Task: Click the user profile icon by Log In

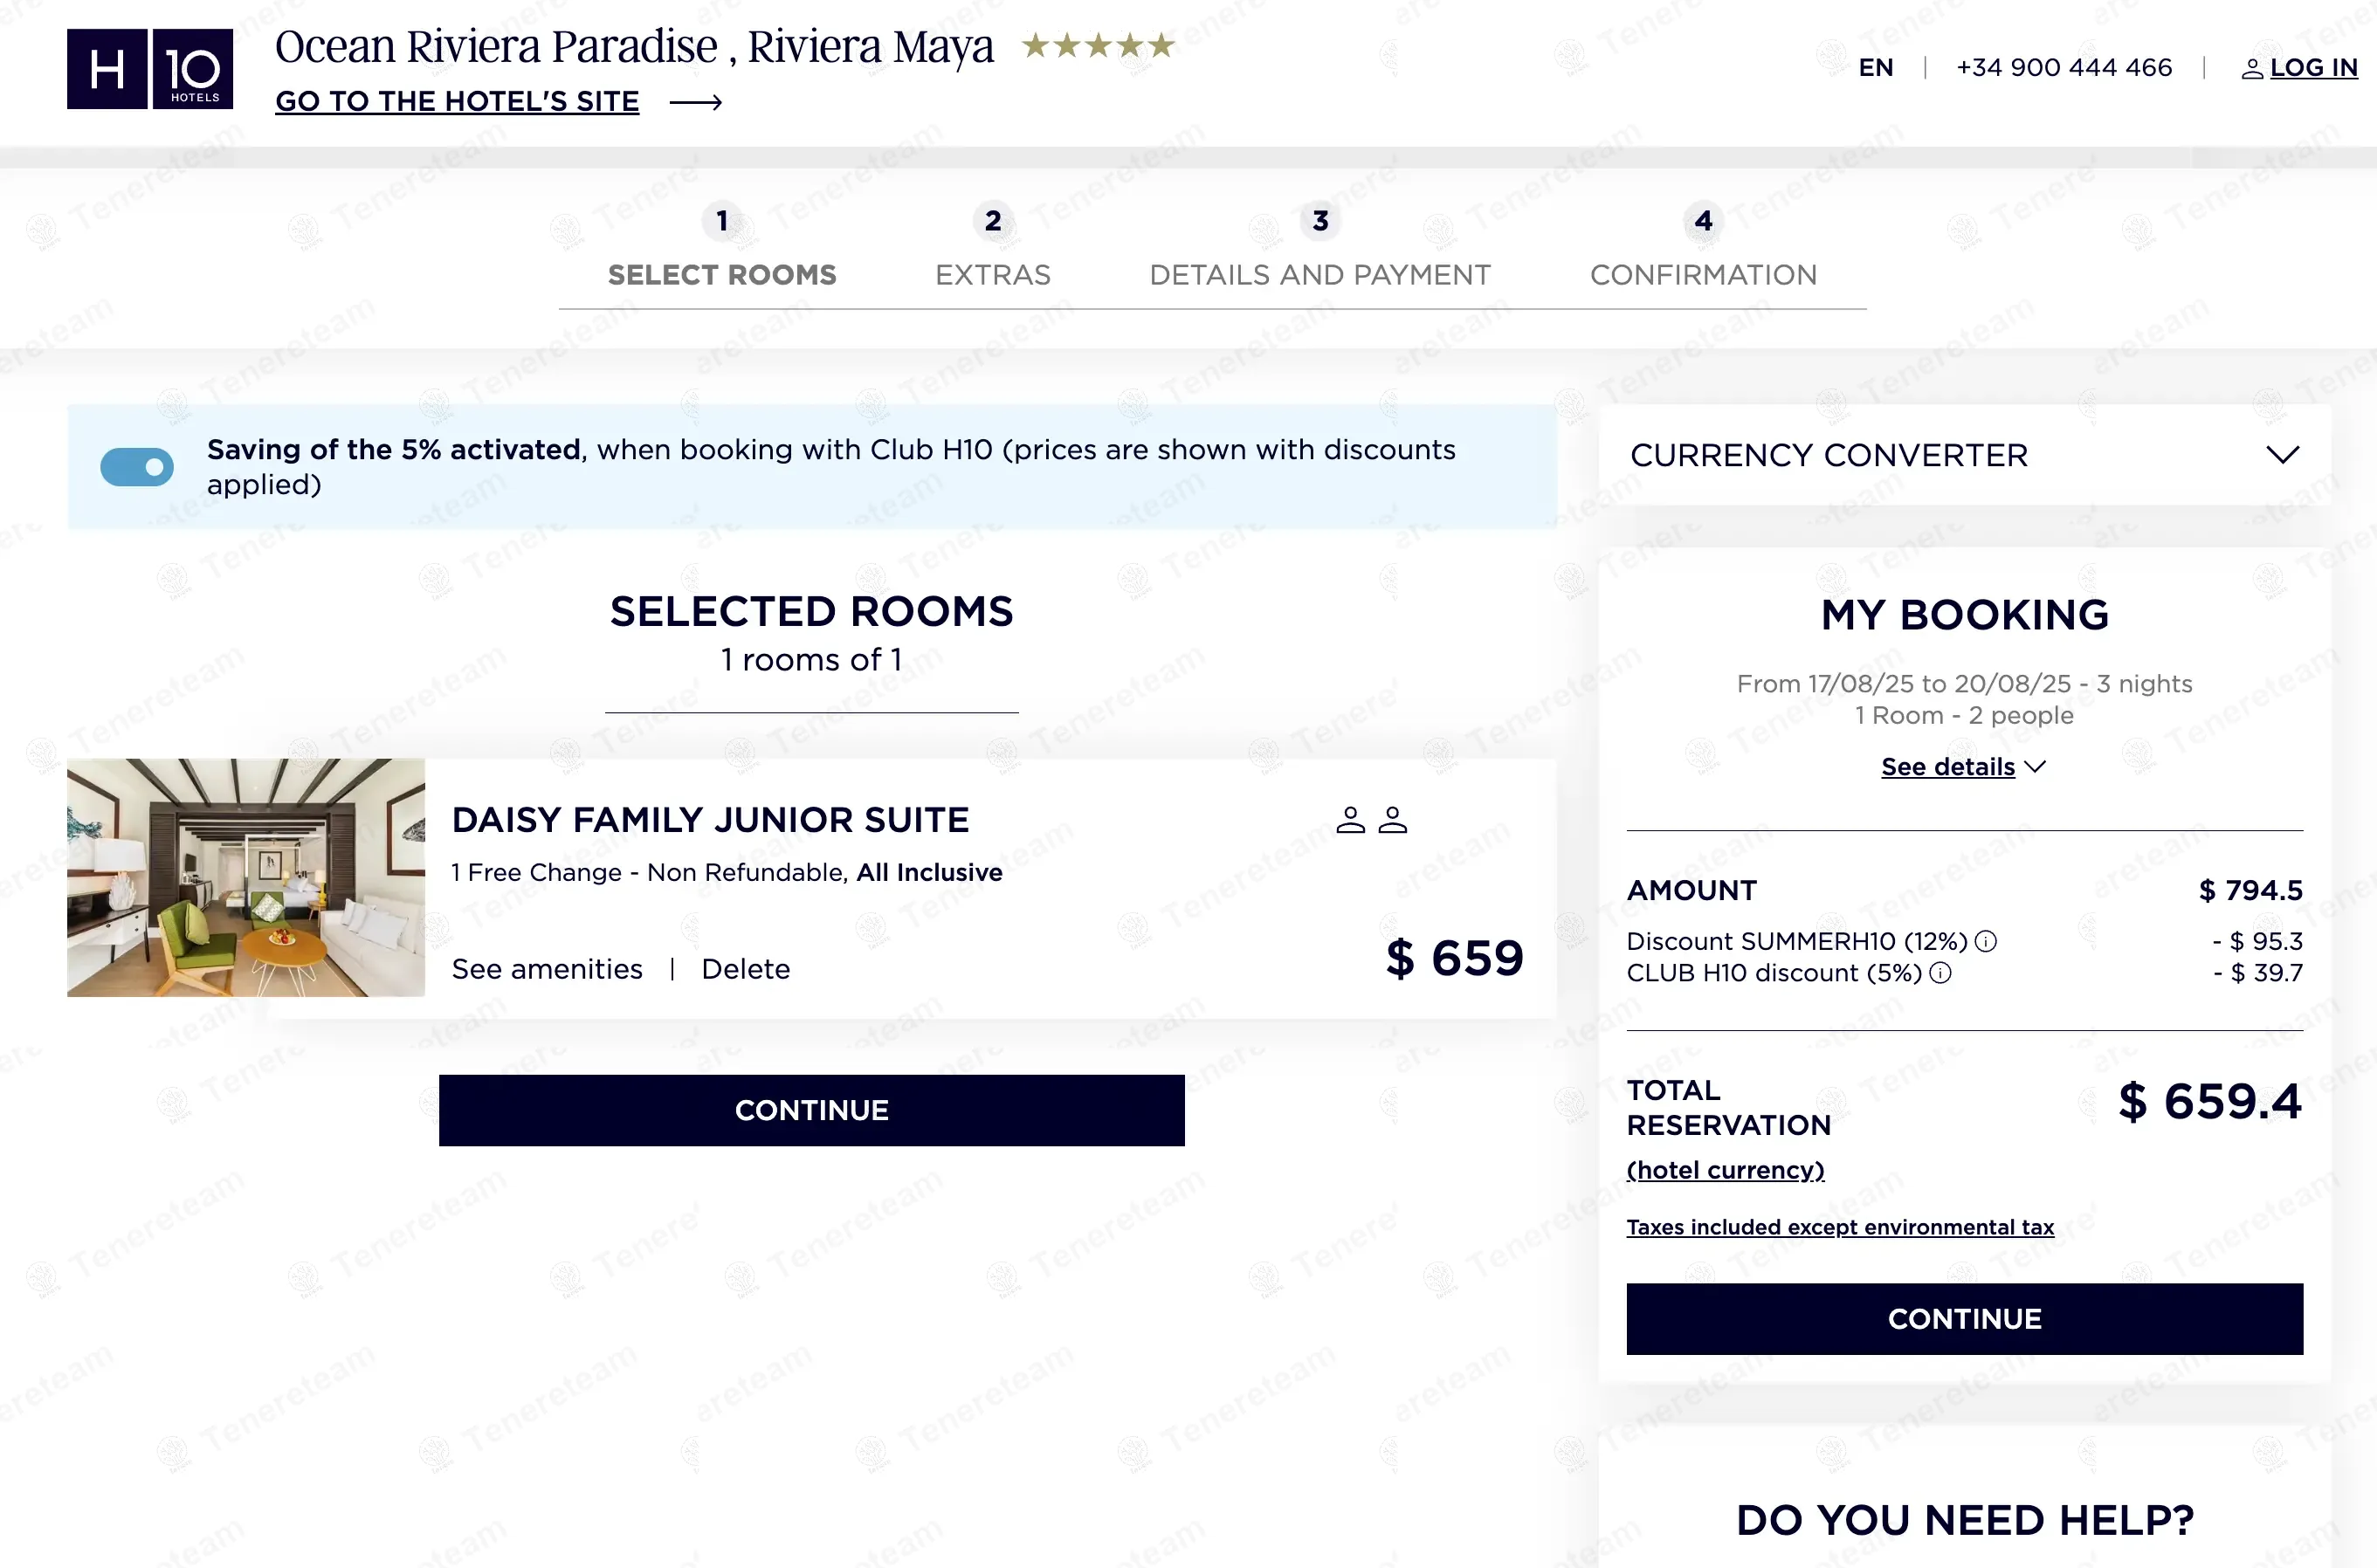Action: (2251, 69)
